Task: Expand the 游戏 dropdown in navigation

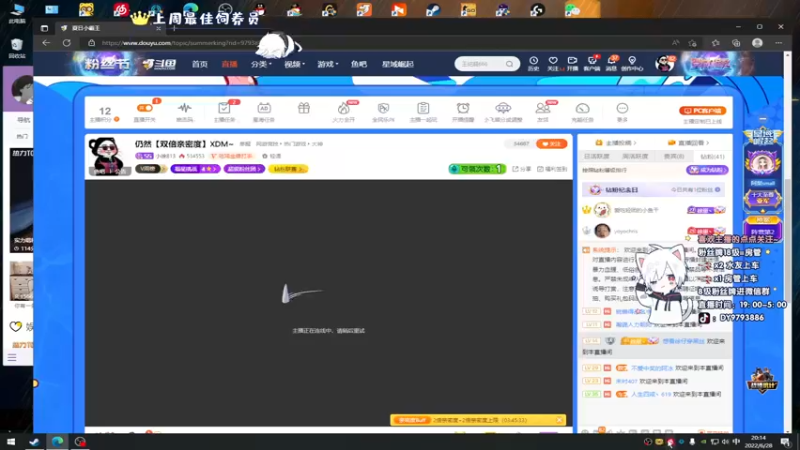Action: pos(328,64)
